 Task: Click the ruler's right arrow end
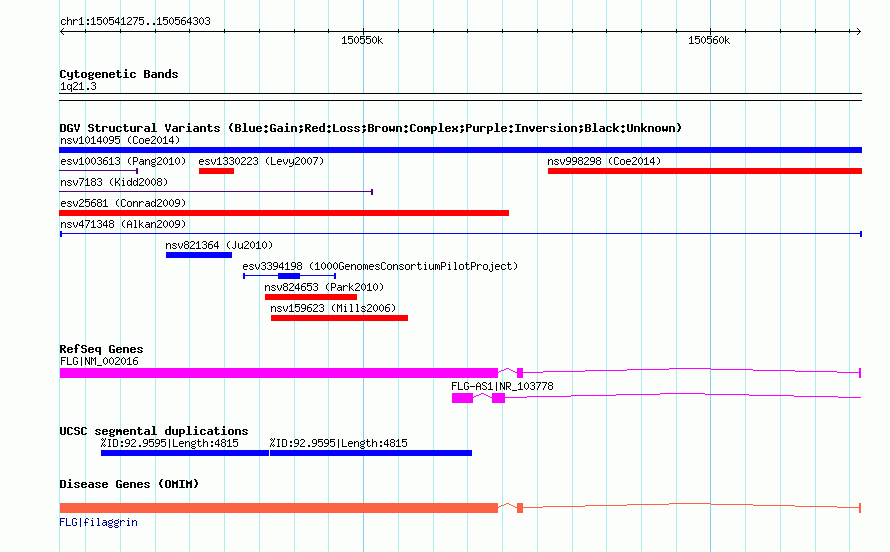pos(859,32)
